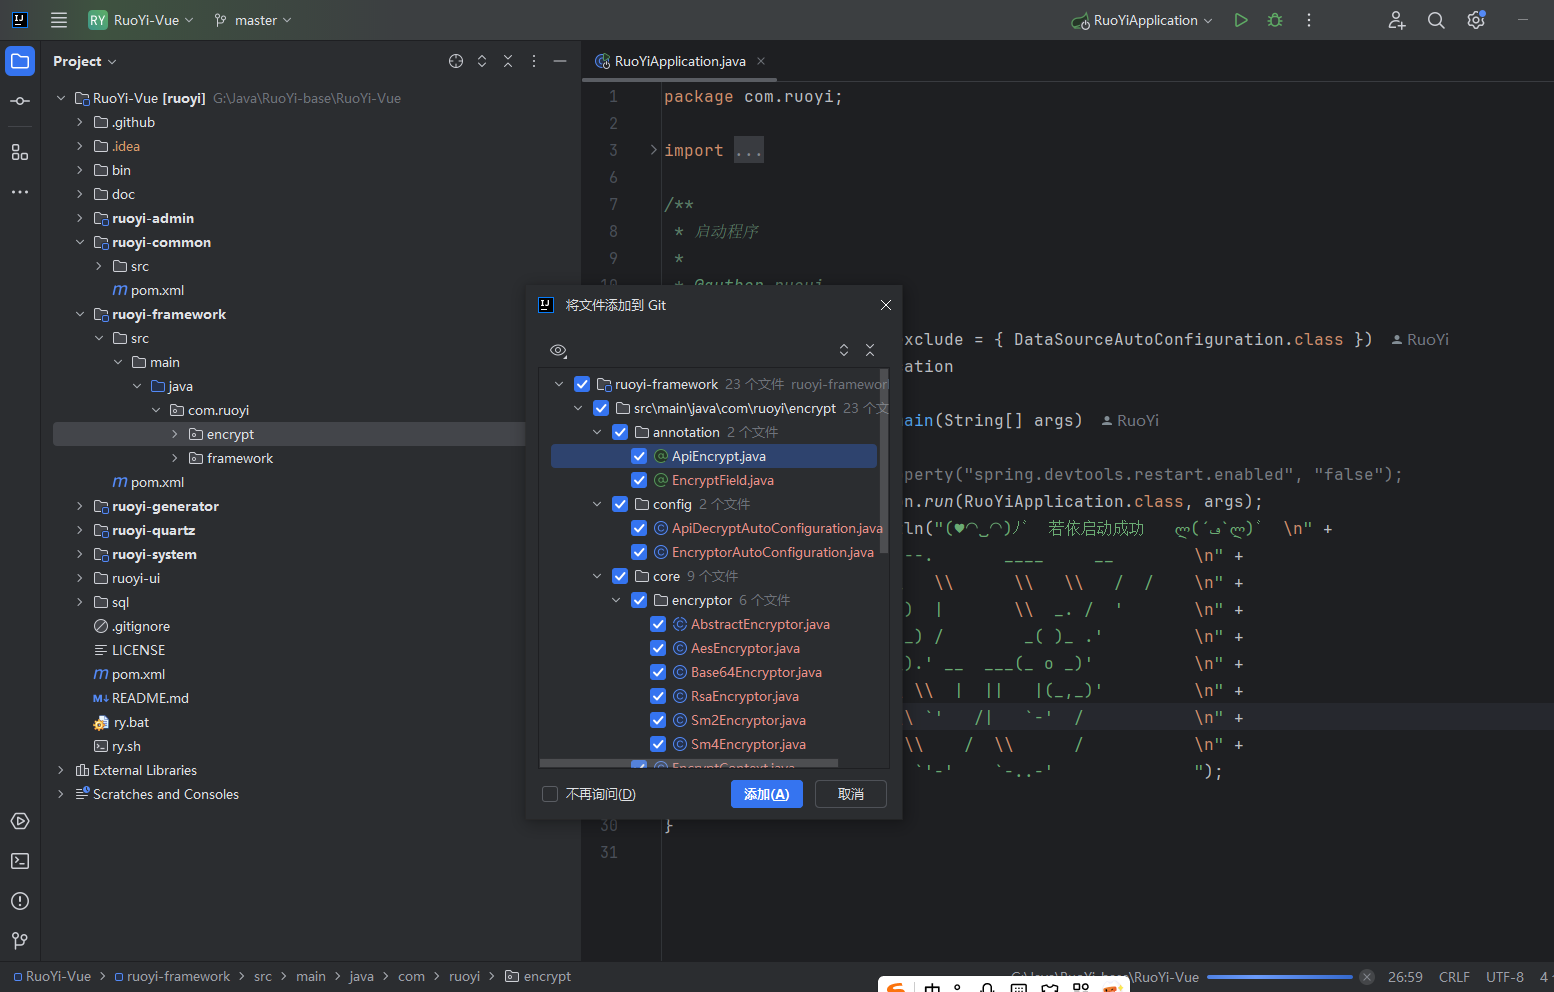1554x992 pixels.
Task: Select Base64Encryptor.java in Git dialog
Action: click(756, 672)
